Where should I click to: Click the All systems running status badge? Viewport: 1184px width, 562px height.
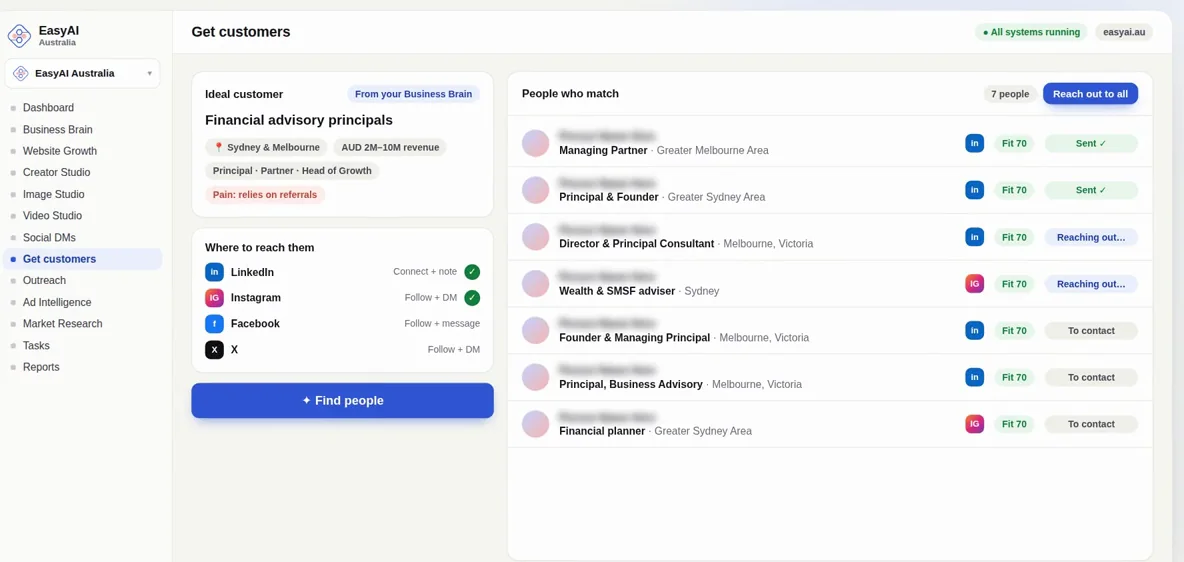1031,32
